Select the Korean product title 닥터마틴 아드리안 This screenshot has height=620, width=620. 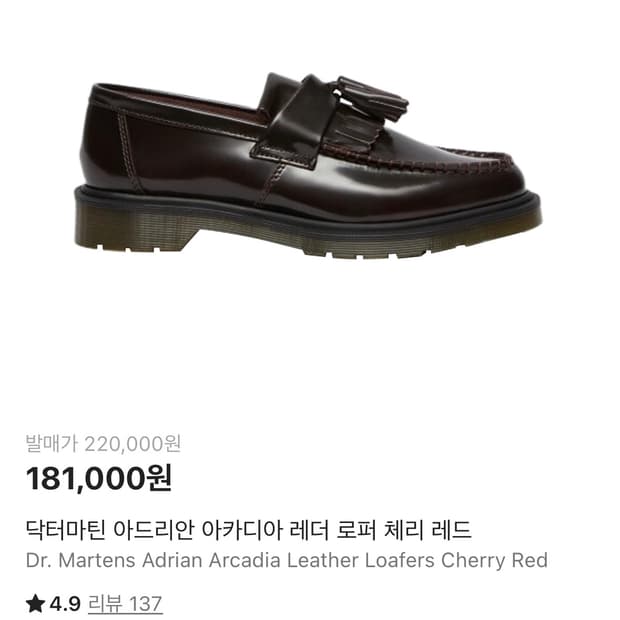[x=110, y=530]
